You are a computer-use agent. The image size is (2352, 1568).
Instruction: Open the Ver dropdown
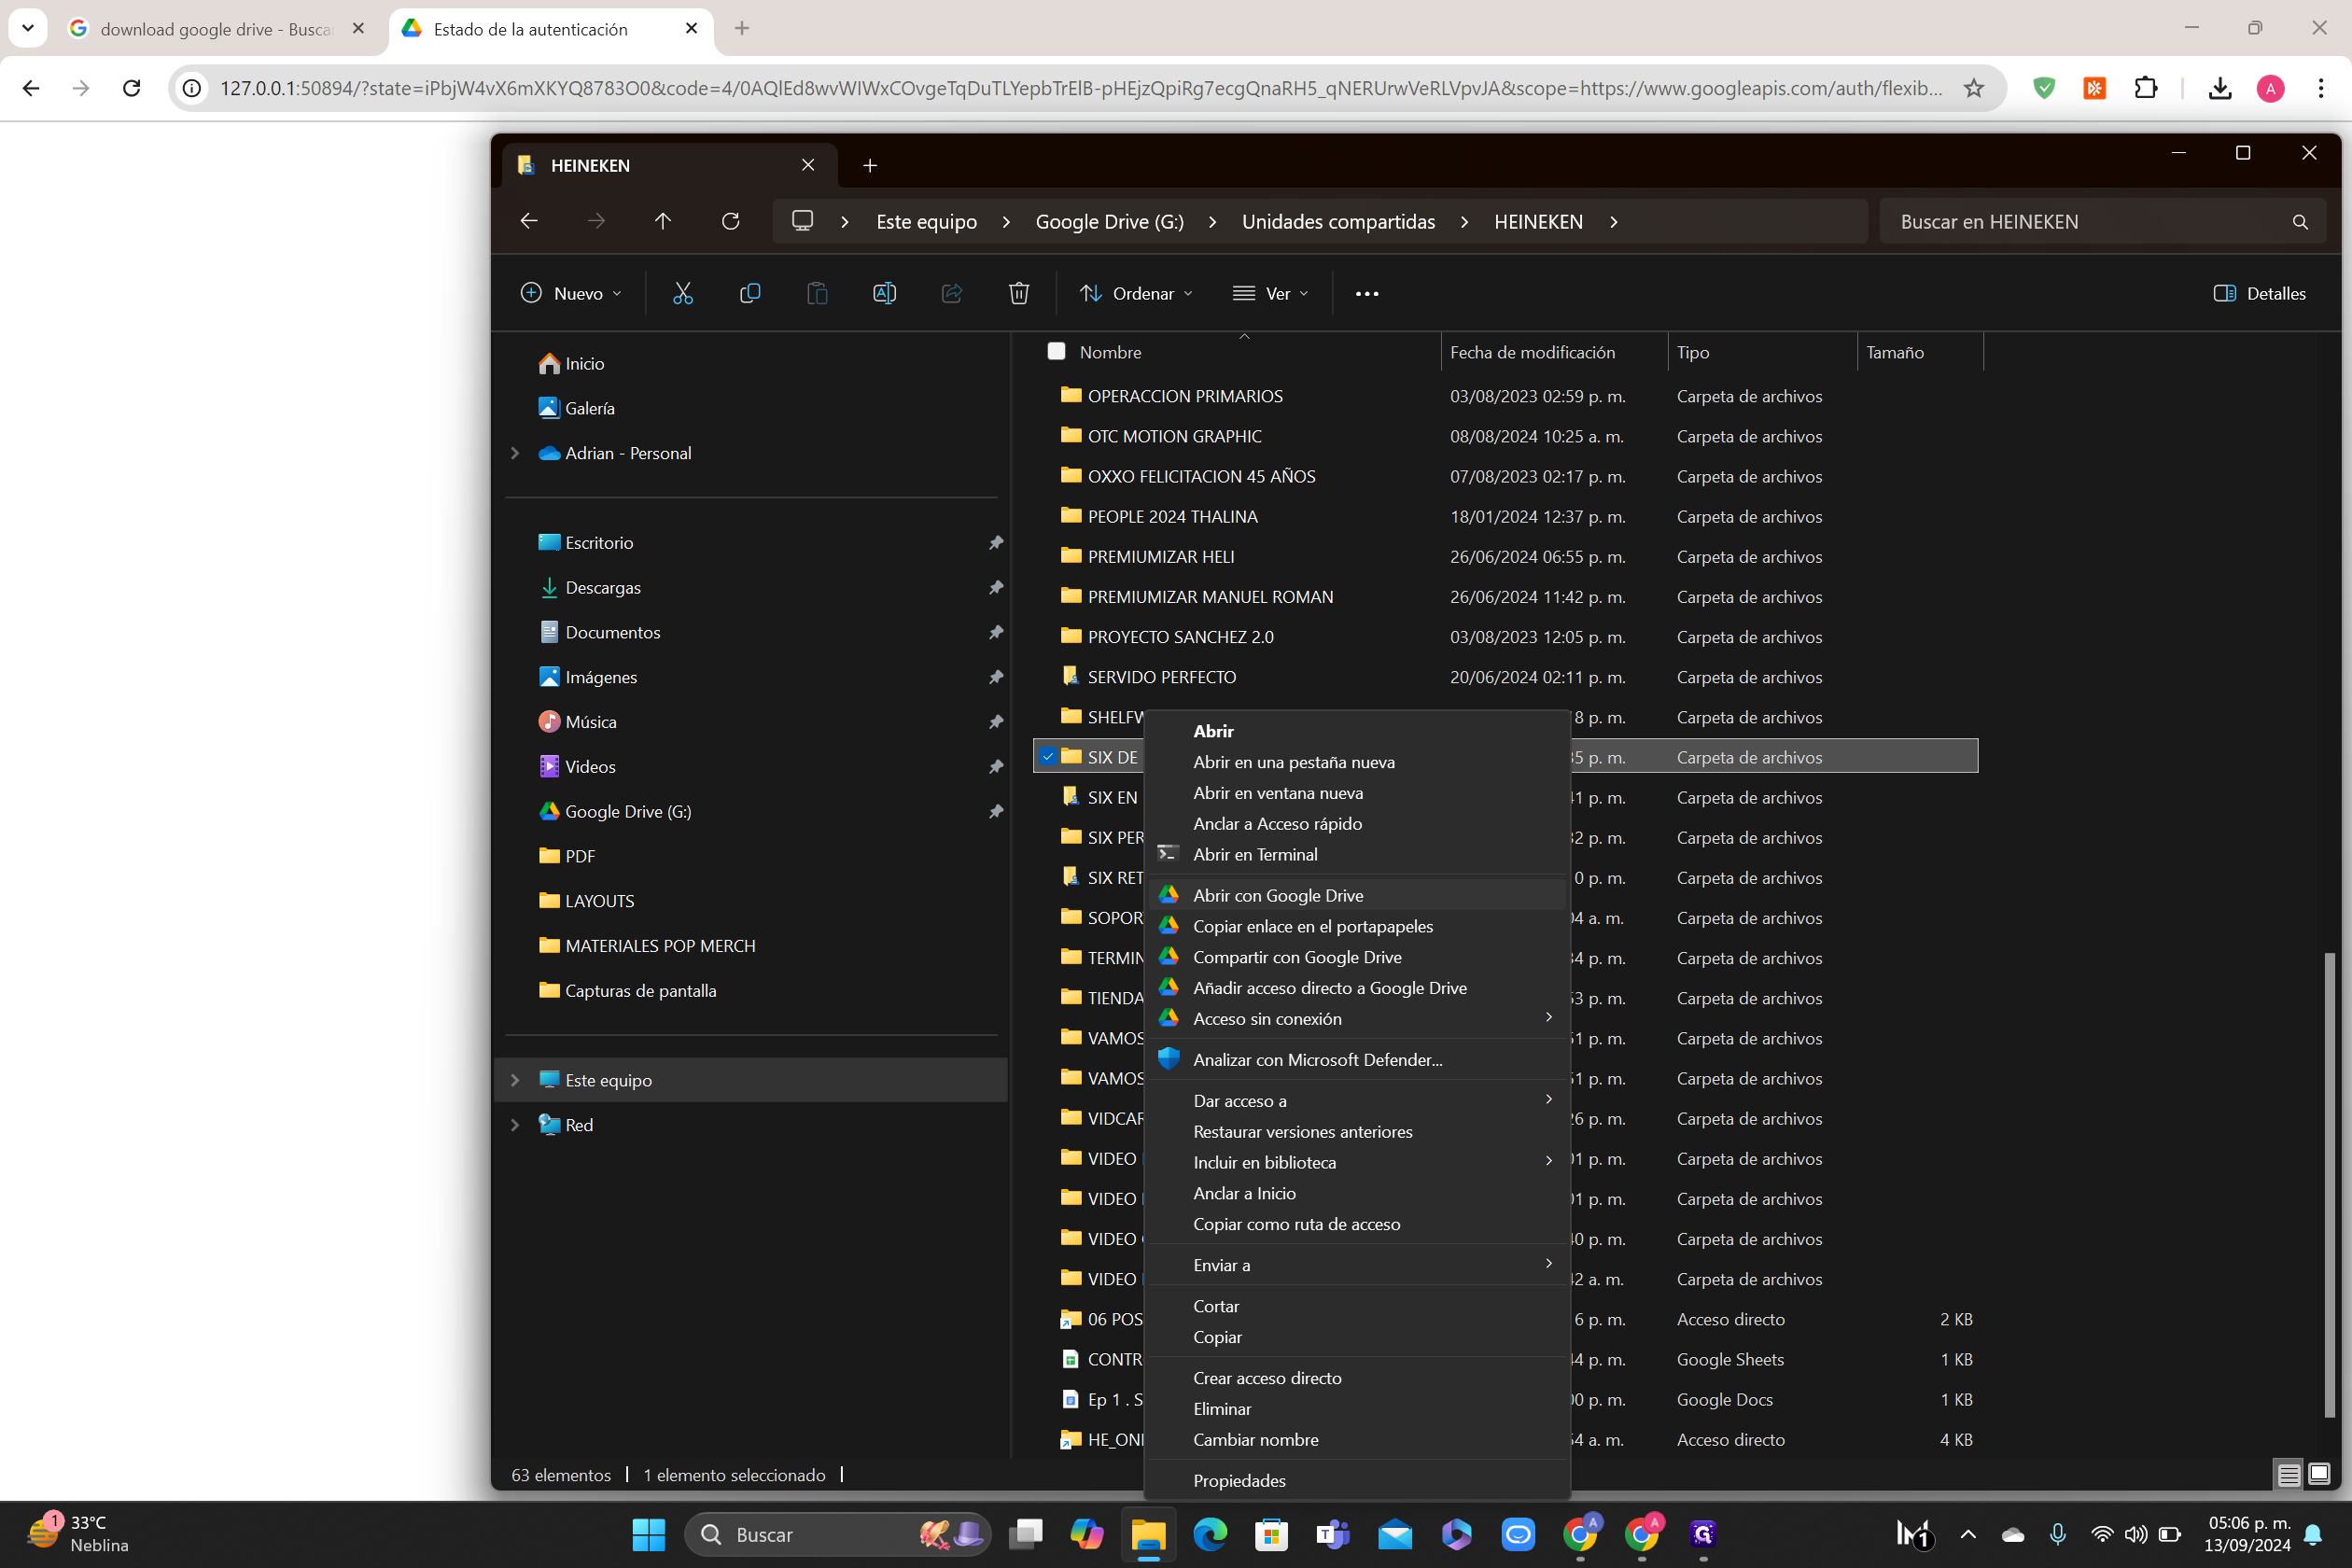click(x=1271, y=293)
